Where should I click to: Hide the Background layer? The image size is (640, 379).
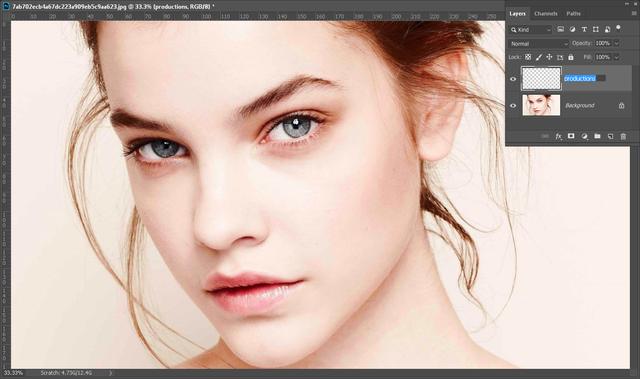click(x=513, y=106)
